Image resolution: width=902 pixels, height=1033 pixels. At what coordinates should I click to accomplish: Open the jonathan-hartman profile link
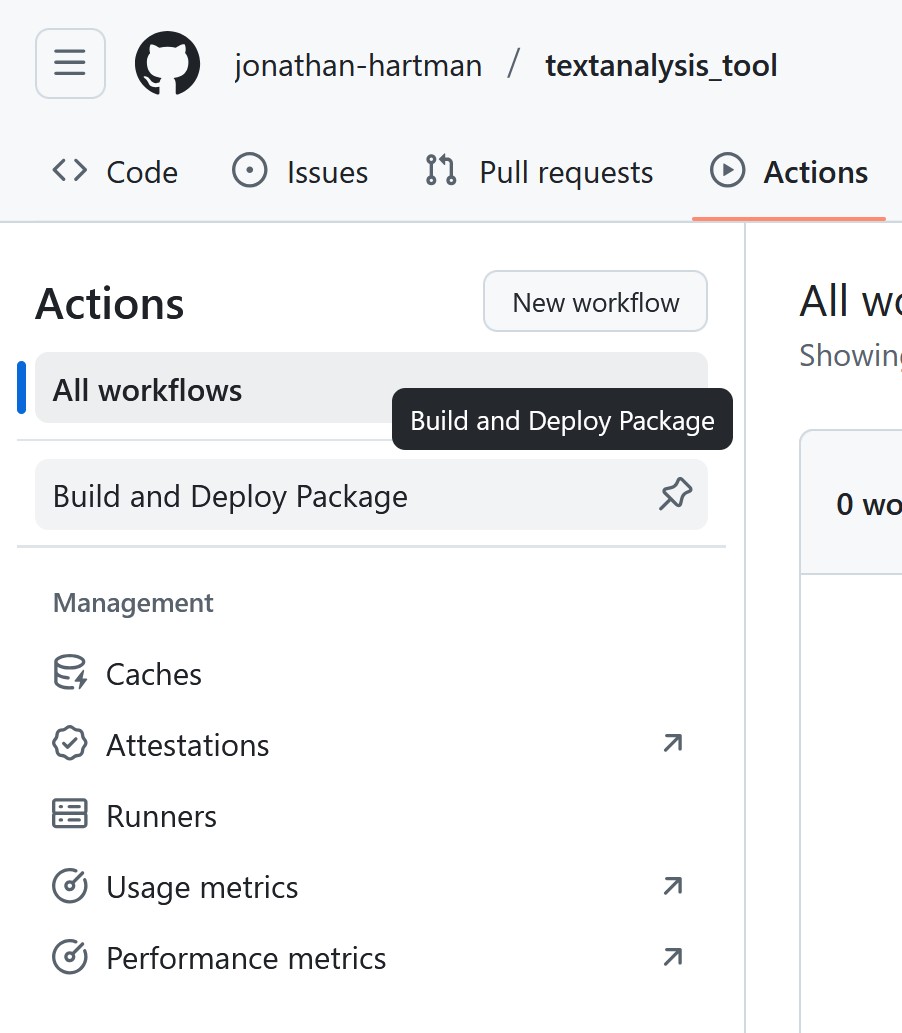tap(358, 66)
